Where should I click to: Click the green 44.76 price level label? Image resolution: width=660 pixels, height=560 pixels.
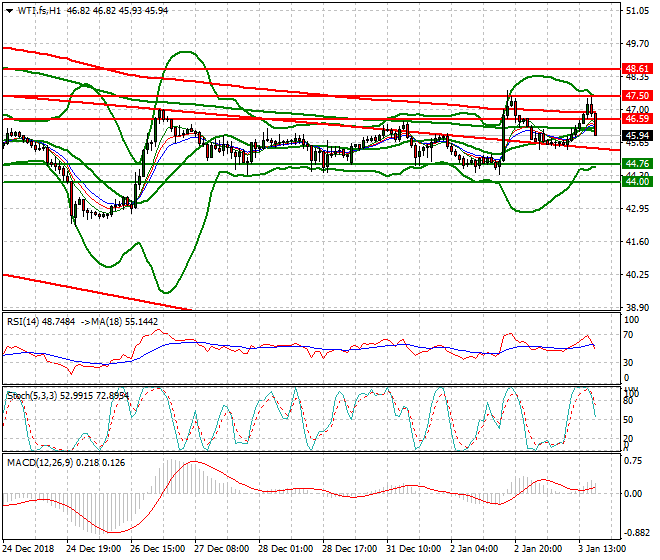(637, 163)
